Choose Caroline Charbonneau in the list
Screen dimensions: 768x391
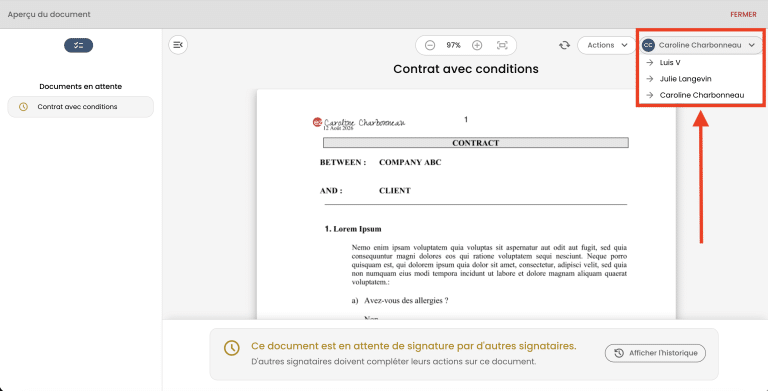coord(701,95)
